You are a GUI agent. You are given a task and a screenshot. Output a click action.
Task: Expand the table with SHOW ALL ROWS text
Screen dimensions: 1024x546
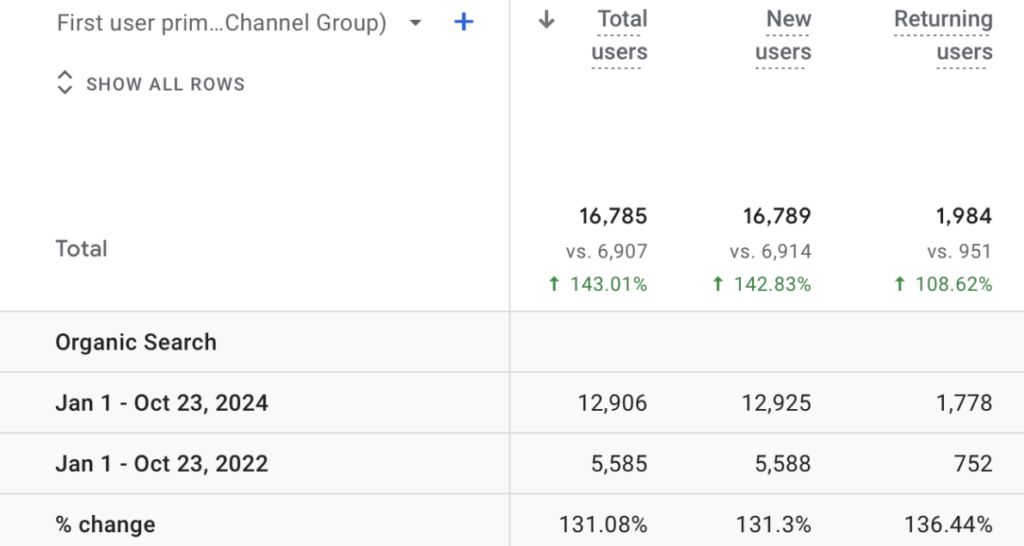click(165, 84)
